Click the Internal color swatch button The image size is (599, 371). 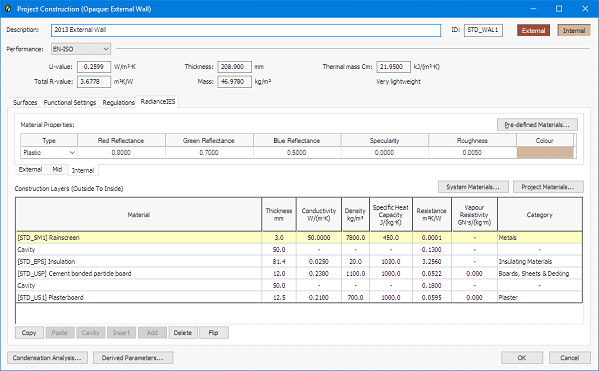click(574, 31)
